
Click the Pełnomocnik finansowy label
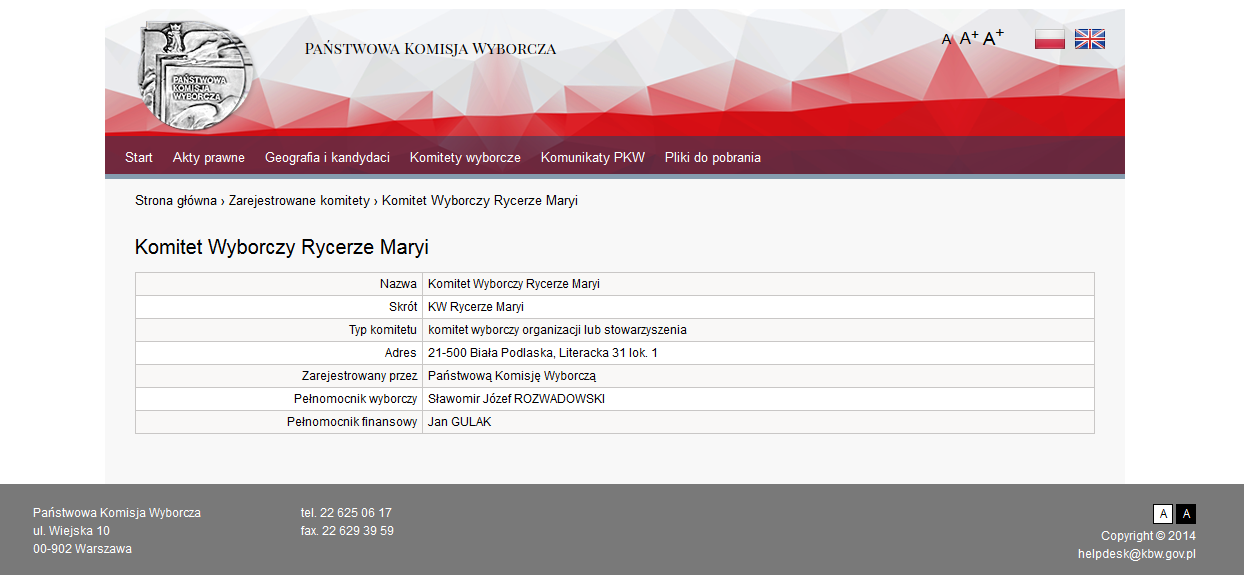coord(352,422)
